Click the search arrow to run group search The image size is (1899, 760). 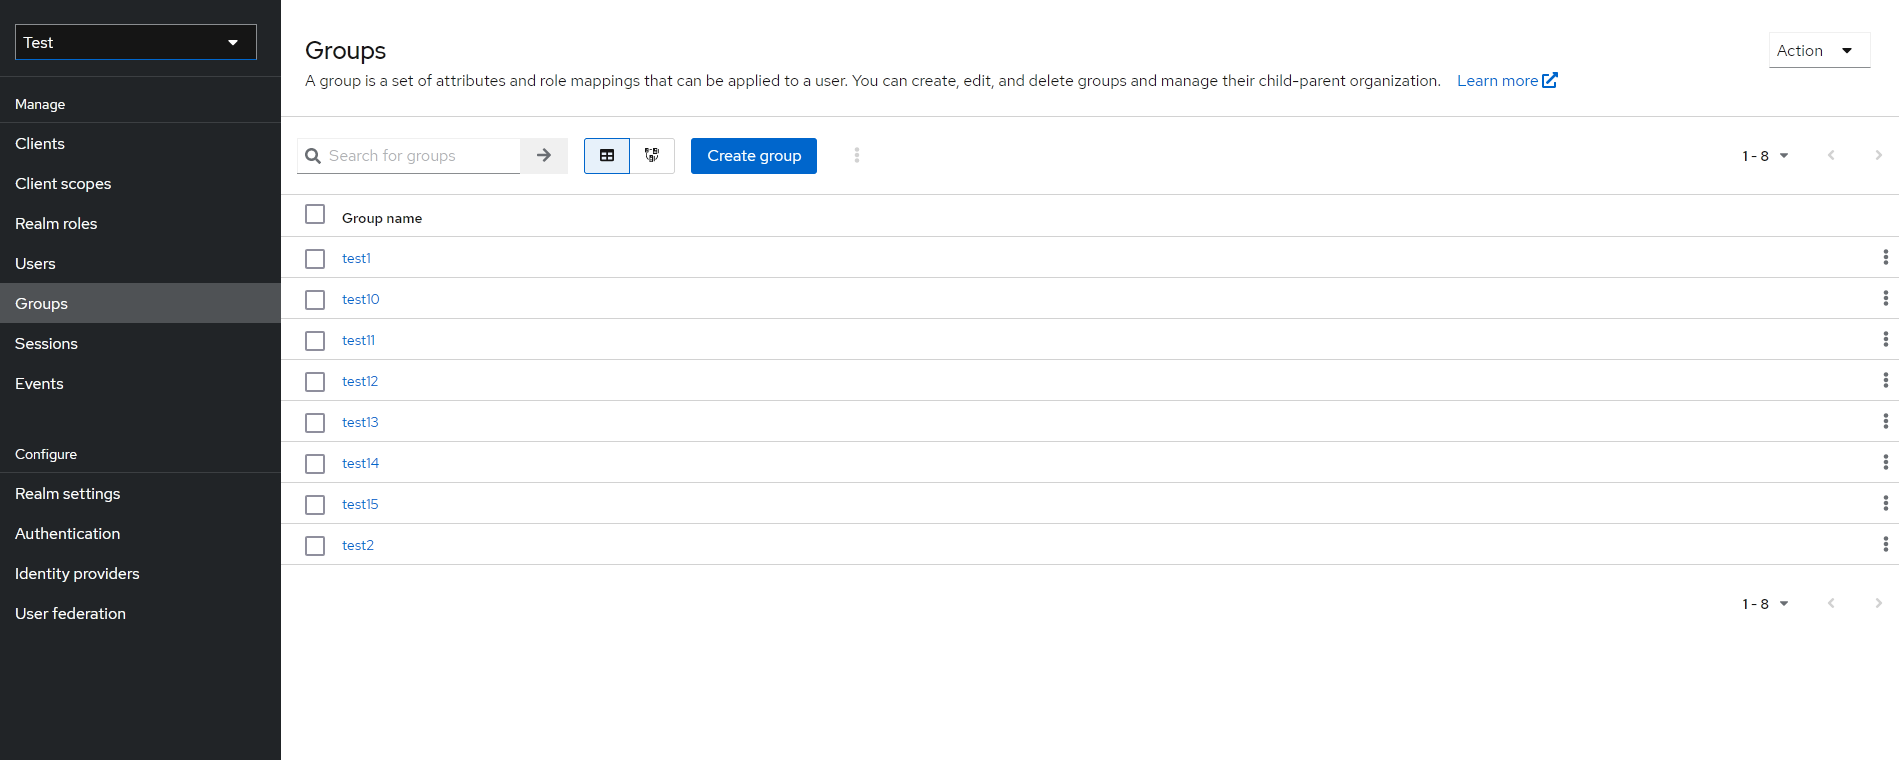[x=543, y=156]
